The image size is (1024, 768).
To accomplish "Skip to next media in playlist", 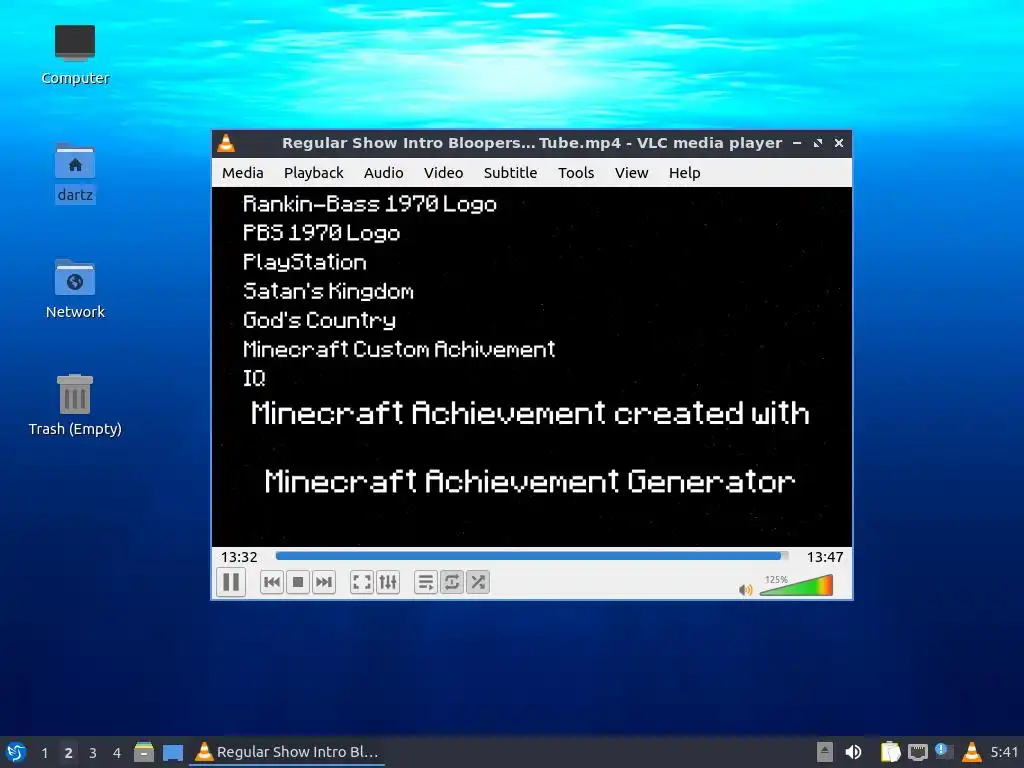I will point(324,582).
